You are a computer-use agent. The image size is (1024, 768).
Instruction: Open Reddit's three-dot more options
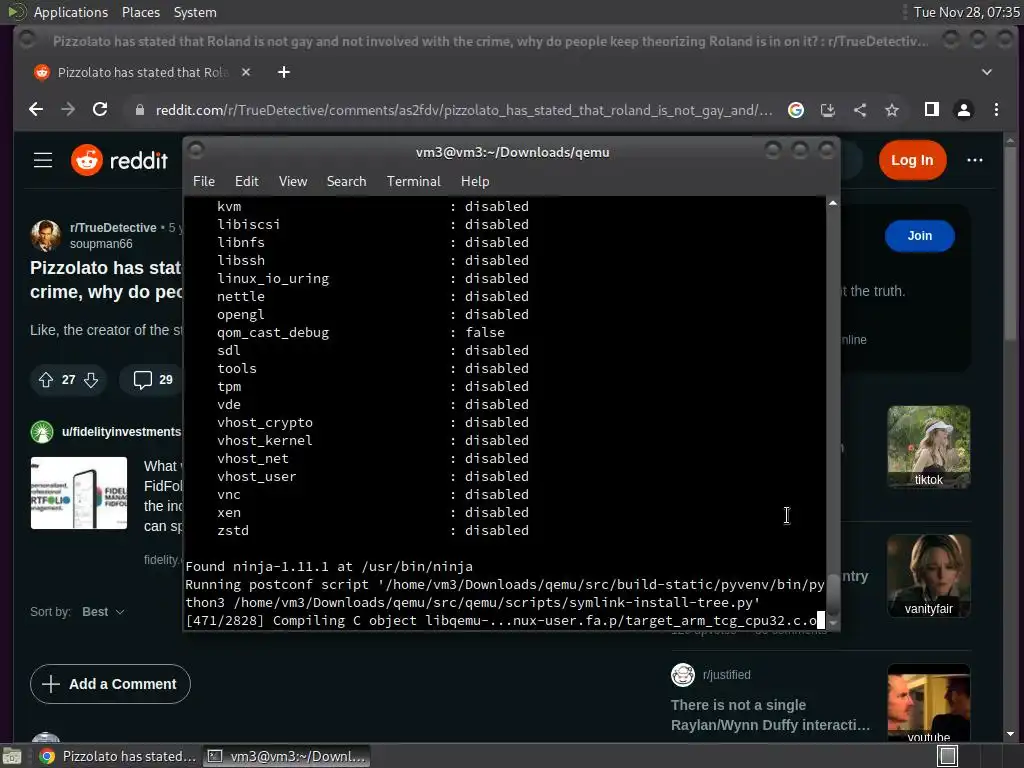point(974,160)
